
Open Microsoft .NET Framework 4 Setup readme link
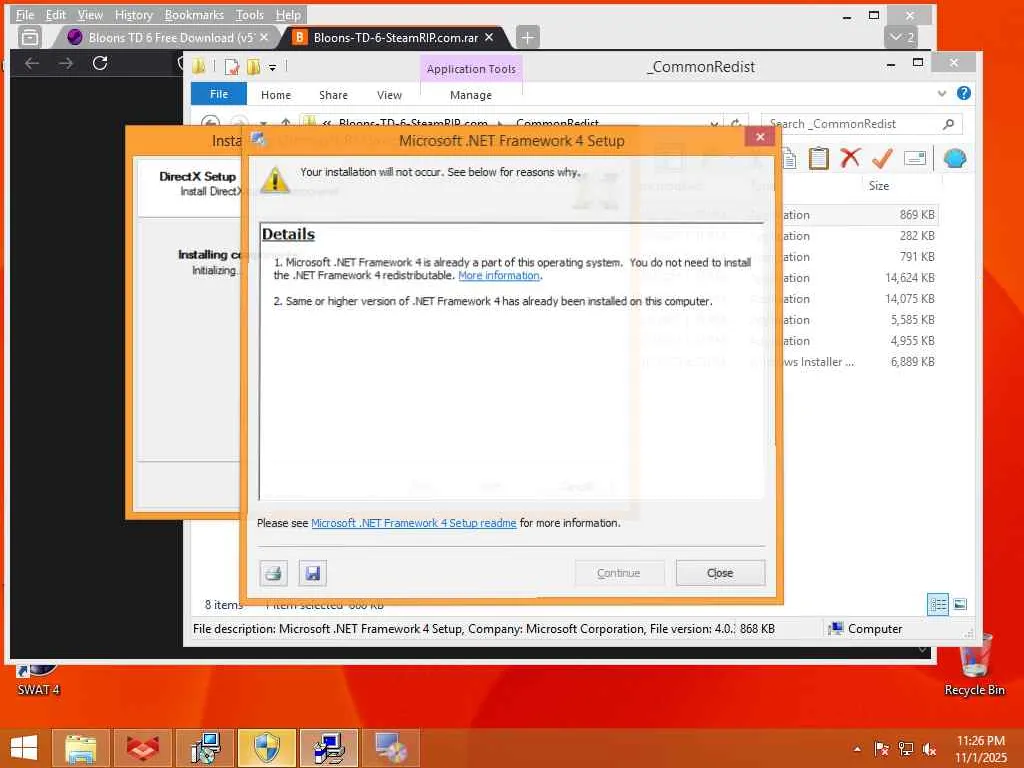(413, 523)
